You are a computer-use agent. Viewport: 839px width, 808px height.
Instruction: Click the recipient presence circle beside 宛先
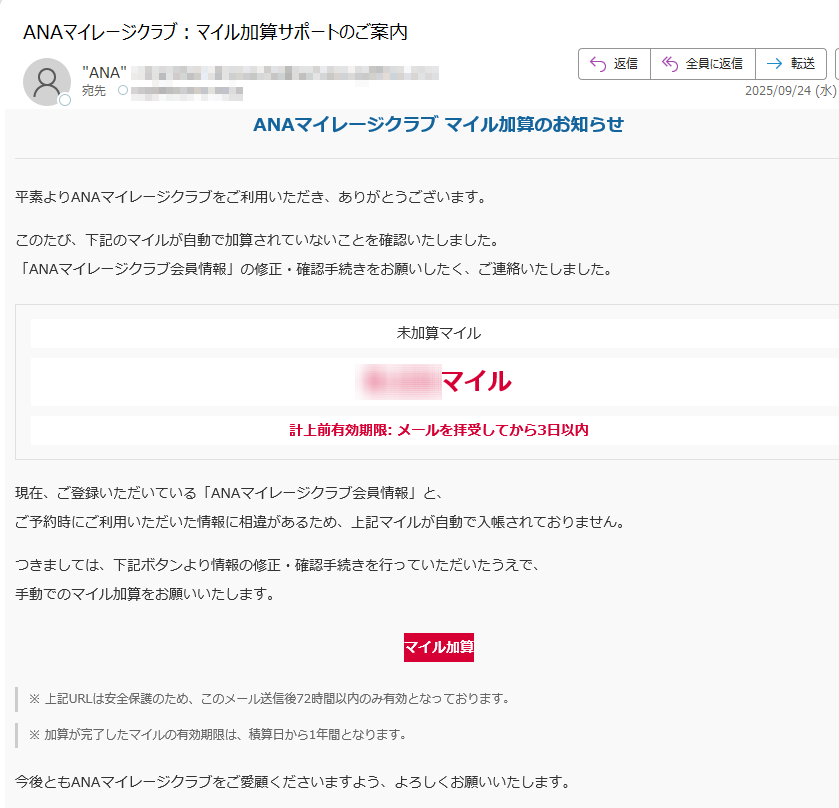[123, 91]
